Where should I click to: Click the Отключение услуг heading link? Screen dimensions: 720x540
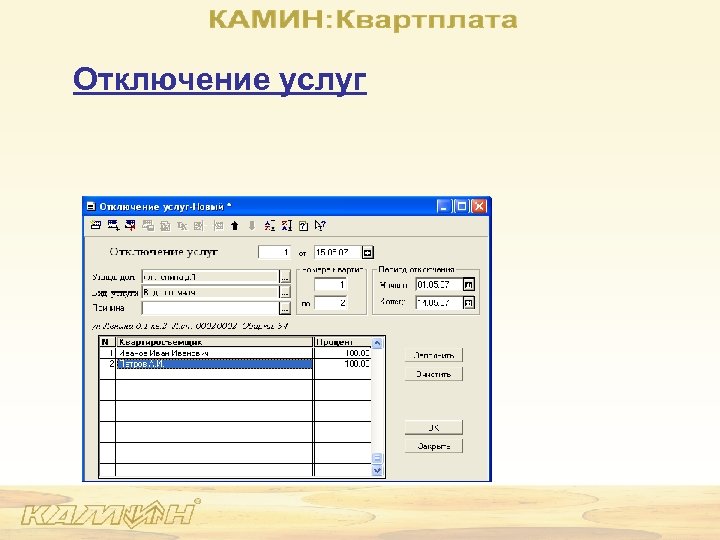219,80
